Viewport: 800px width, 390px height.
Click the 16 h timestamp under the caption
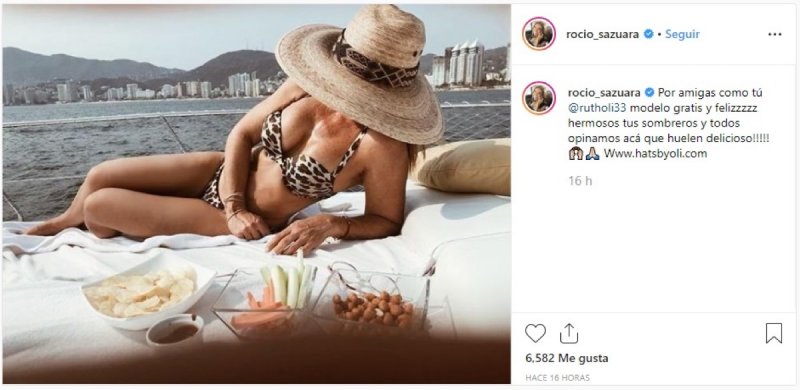(580, 180)
